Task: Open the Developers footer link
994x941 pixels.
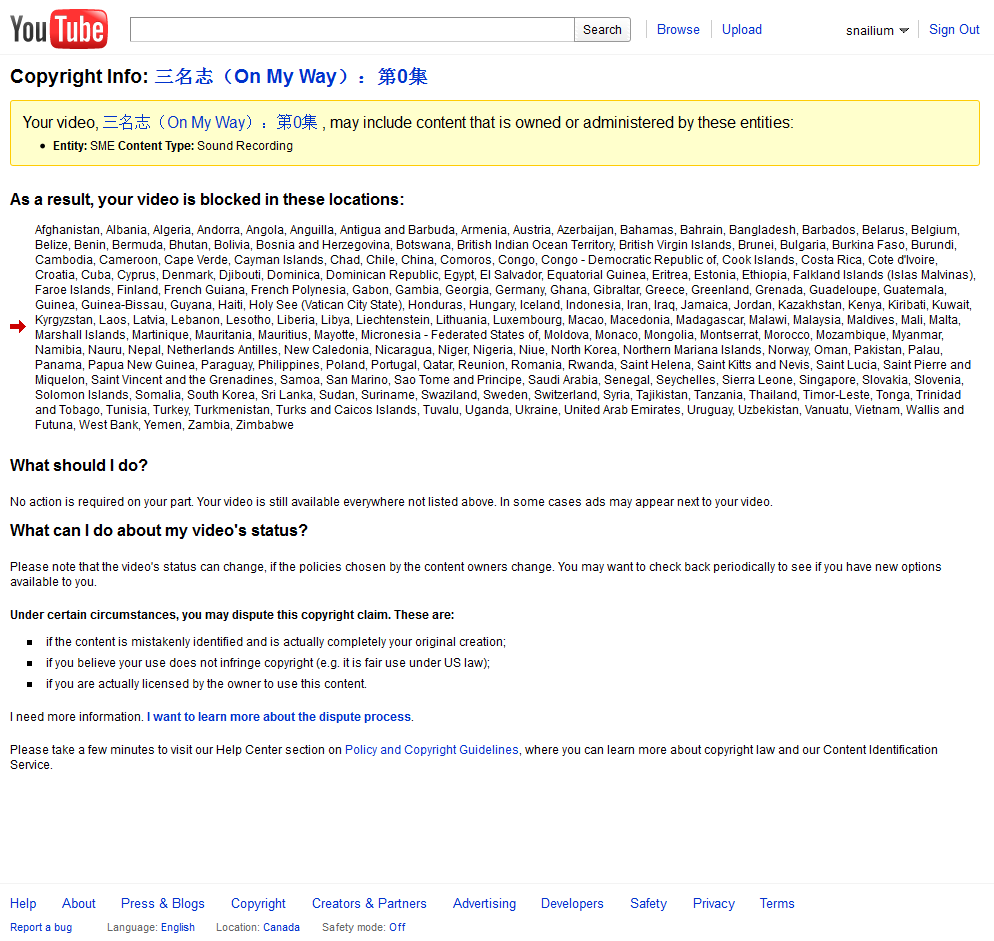Action: [x=572, y=903]
